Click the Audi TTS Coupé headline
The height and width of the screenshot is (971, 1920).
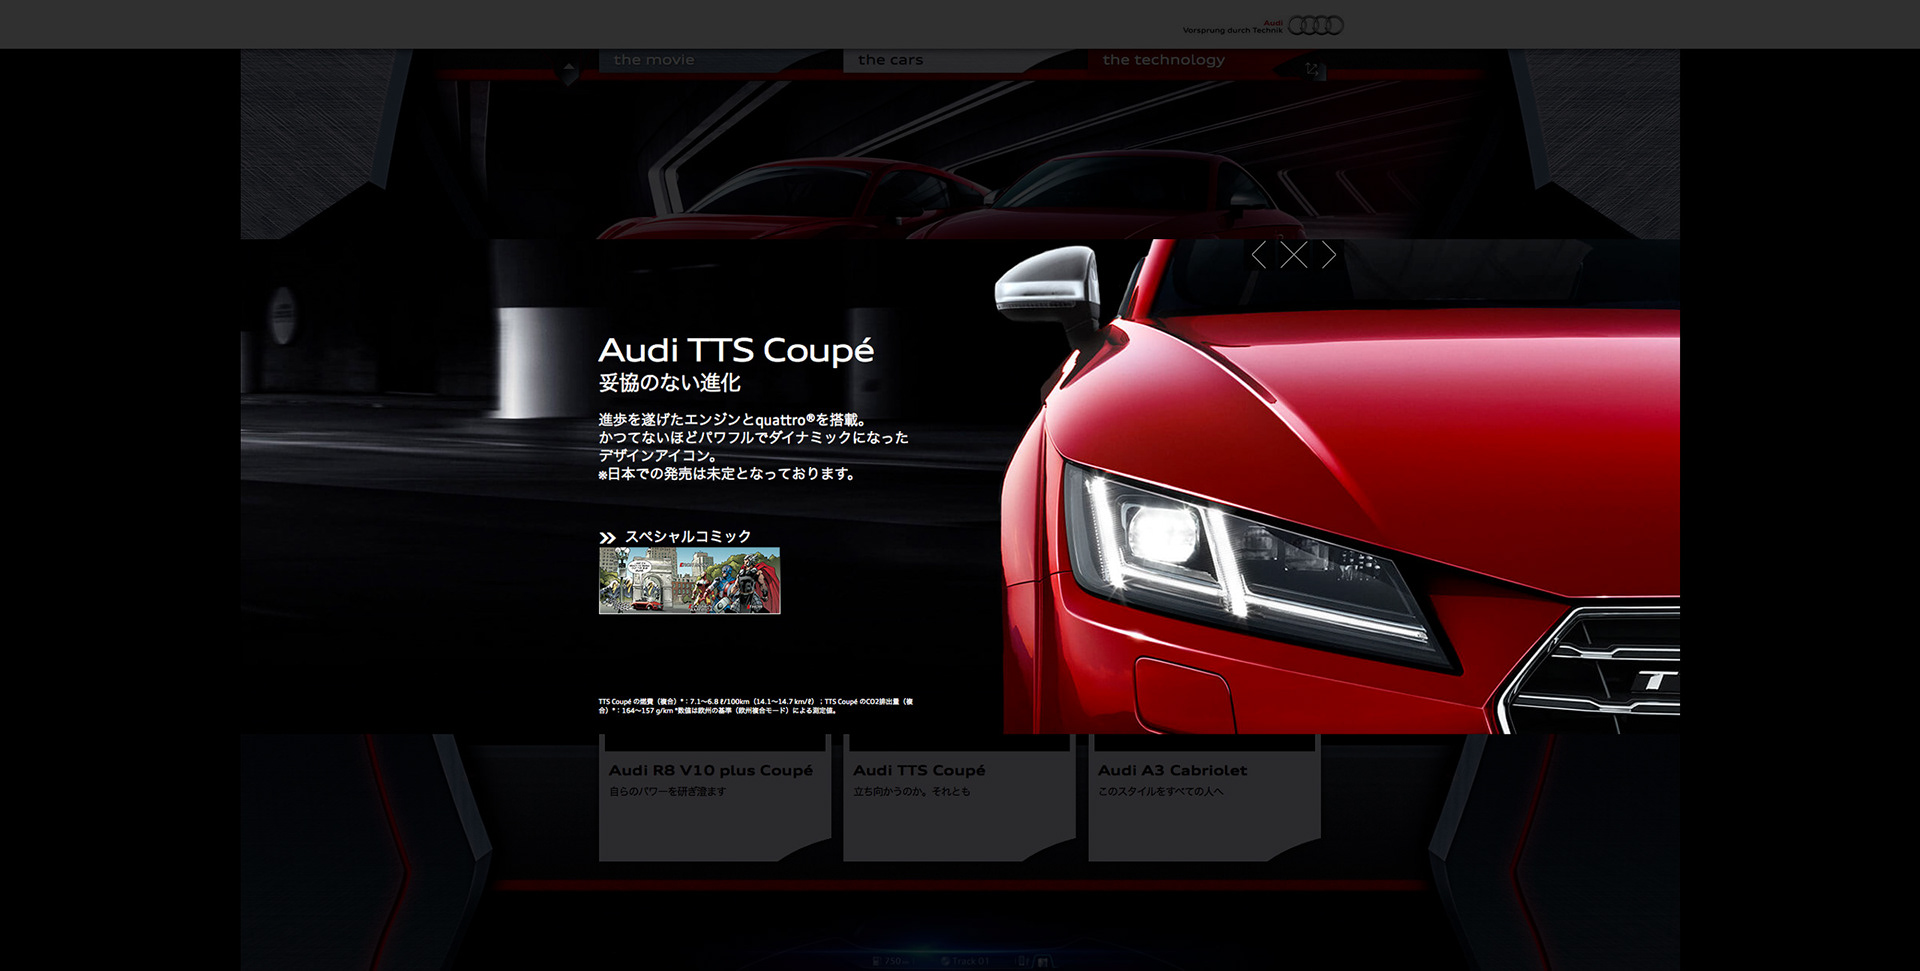pyautogui.click(x=736, y=350)
